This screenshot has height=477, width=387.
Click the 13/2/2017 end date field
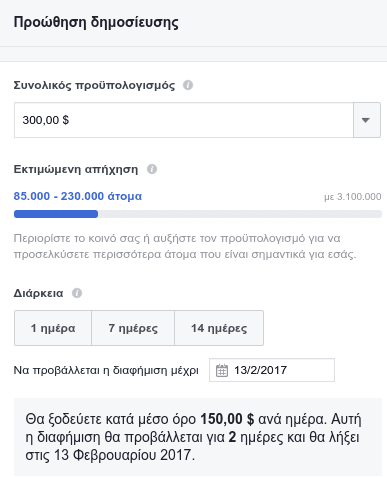pyautogui.click(x=272, y=370)
